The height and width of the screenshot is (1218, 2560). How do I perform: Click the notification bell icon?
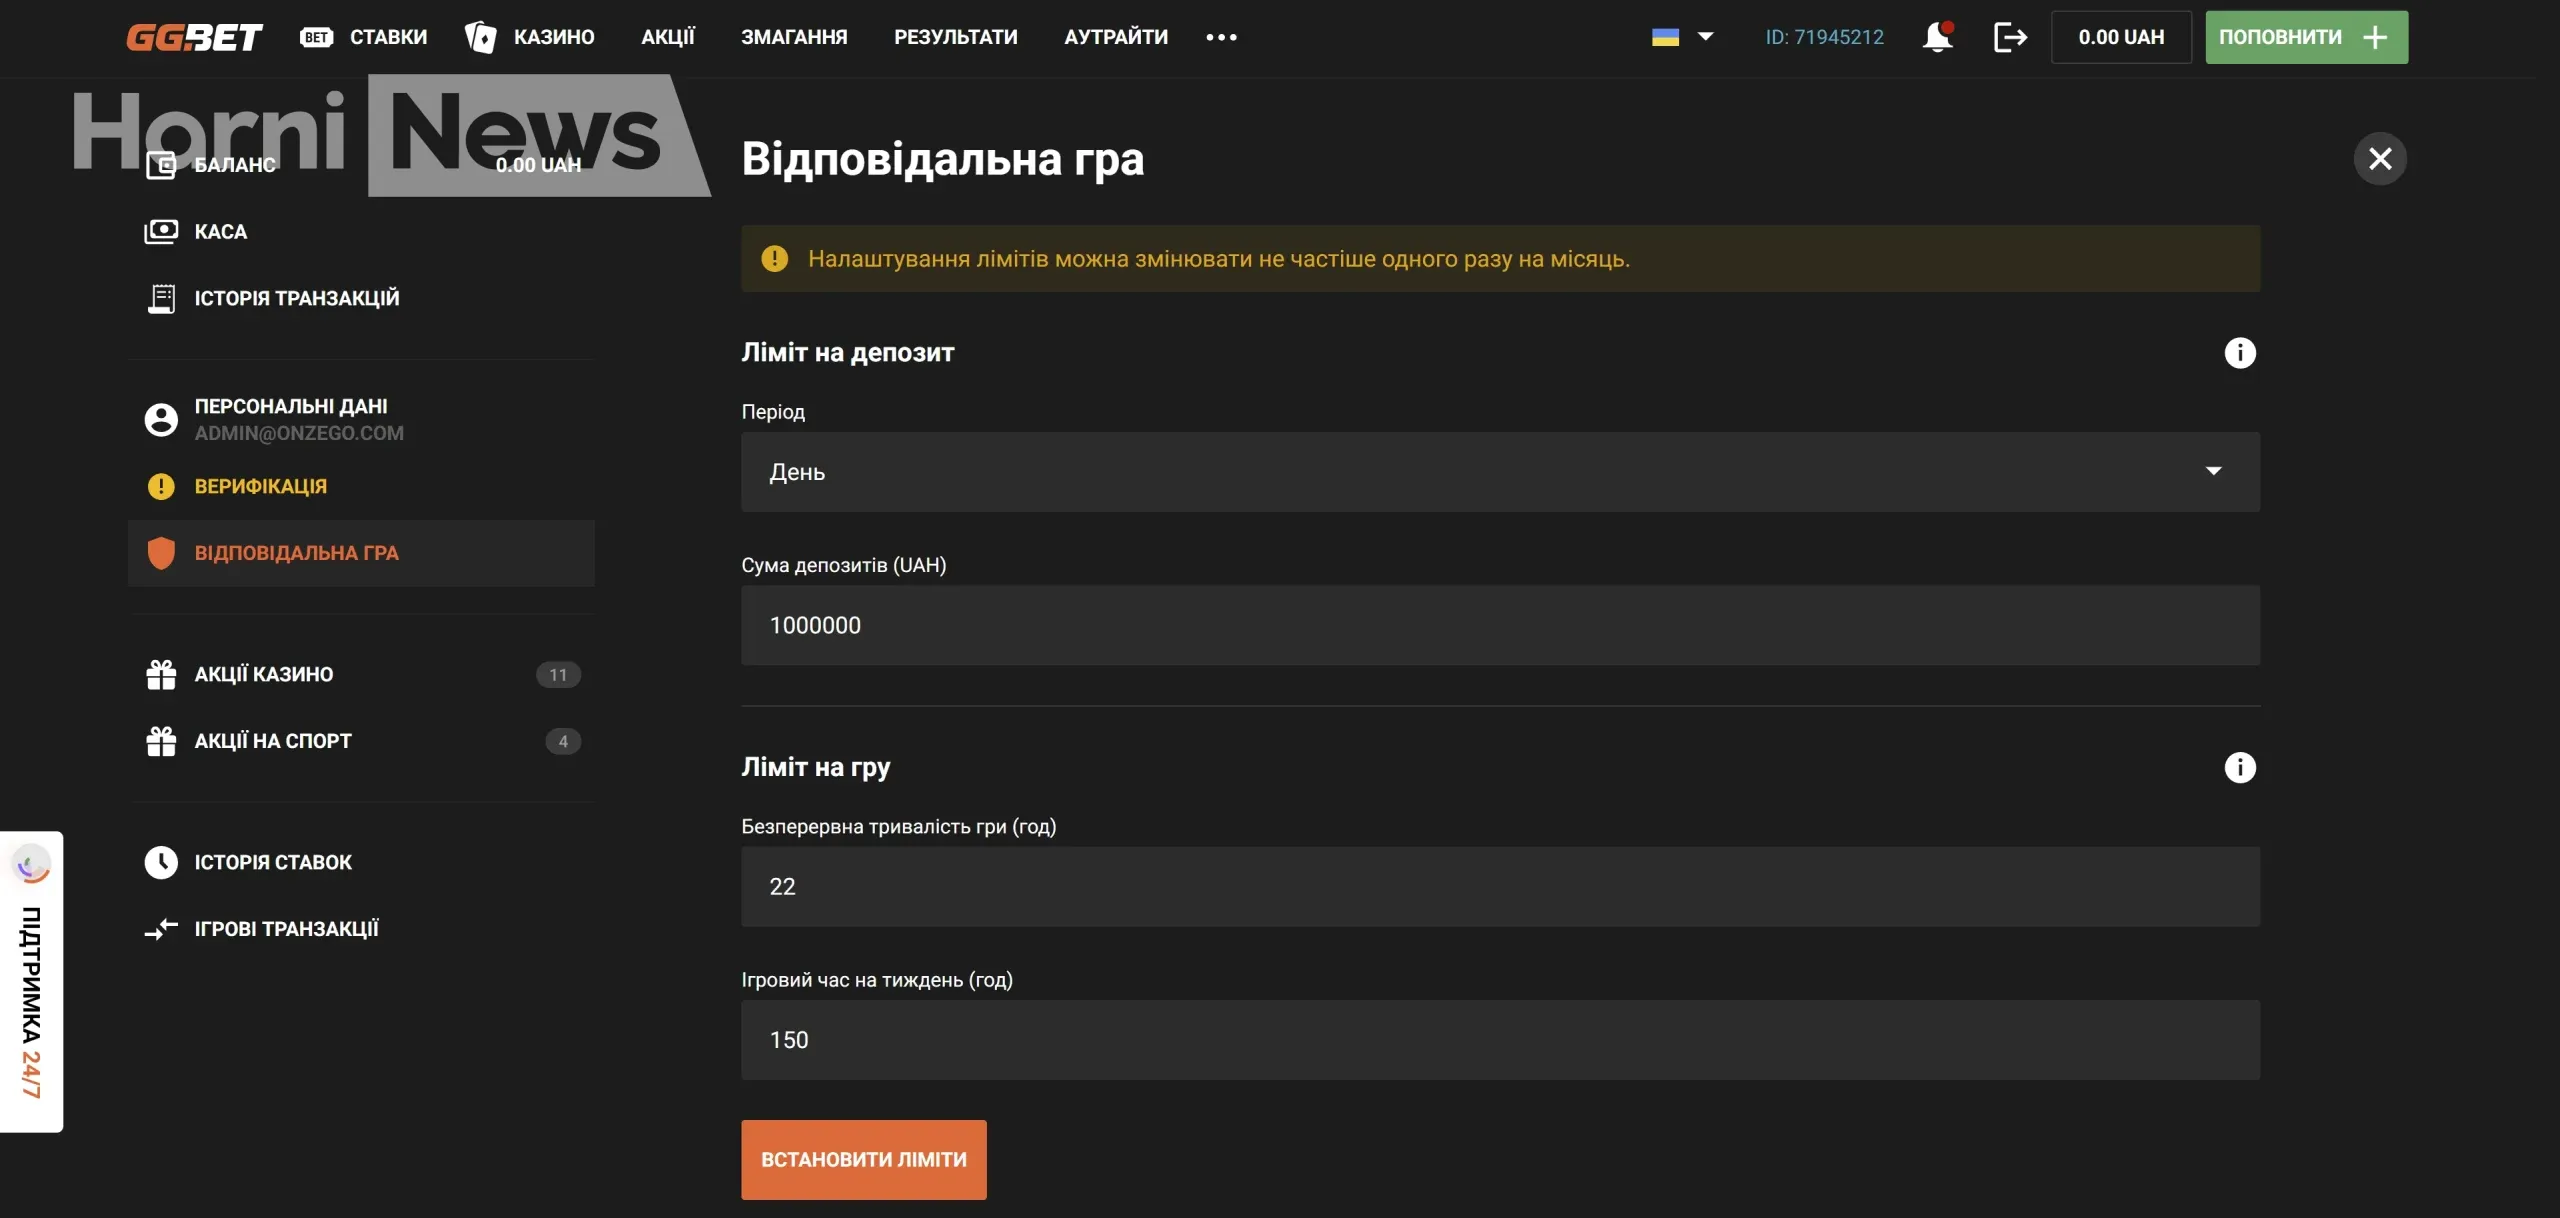(1937, 37)
